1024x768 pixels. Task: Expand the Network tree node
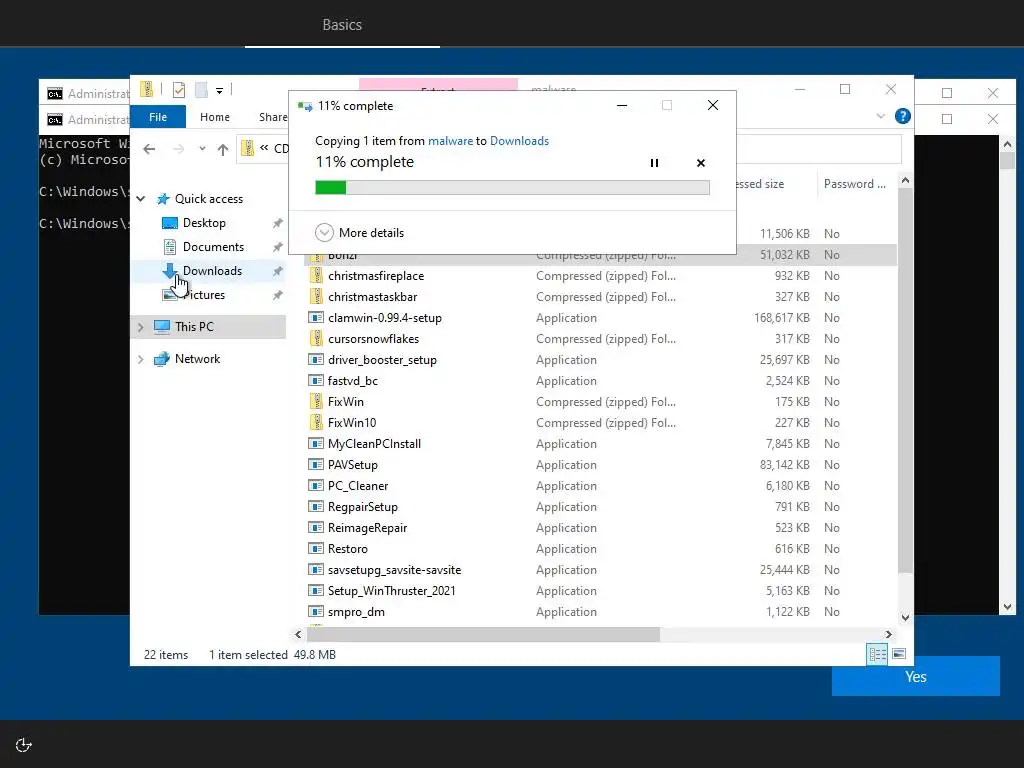pyautogui.click(x=140, y=359)
